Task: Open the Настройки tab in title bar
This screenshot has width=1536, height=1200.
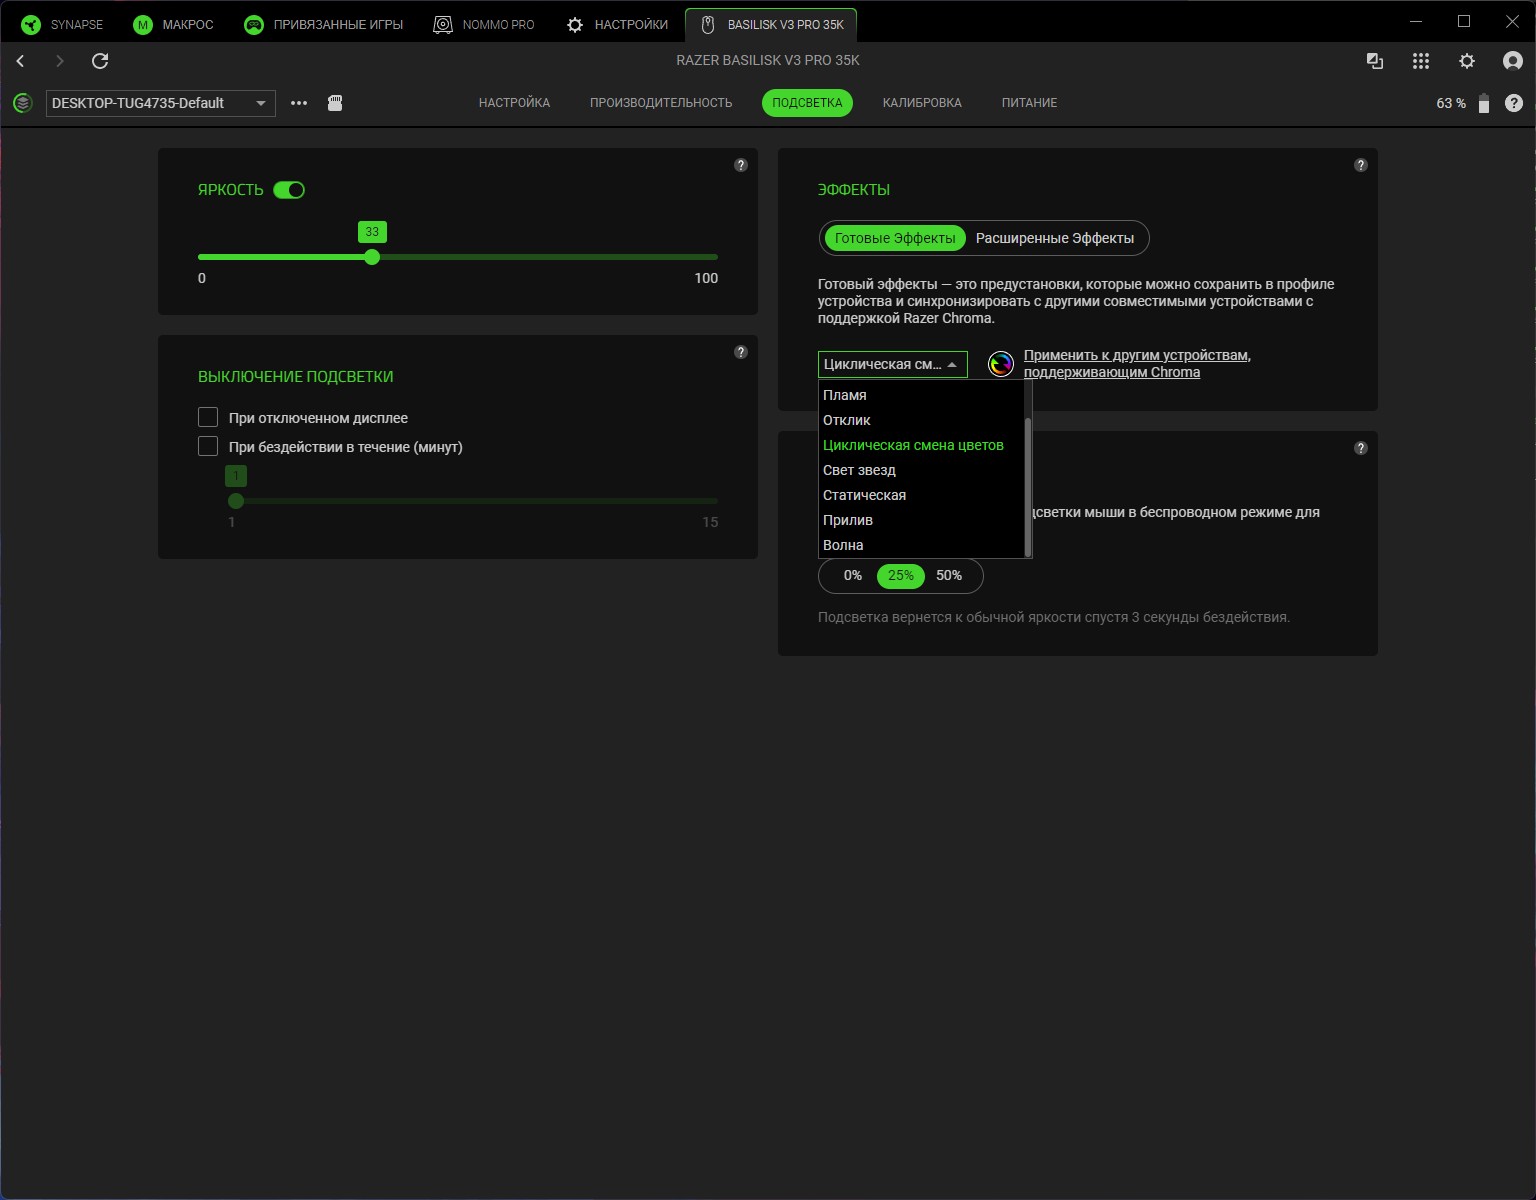Action: 617,24
